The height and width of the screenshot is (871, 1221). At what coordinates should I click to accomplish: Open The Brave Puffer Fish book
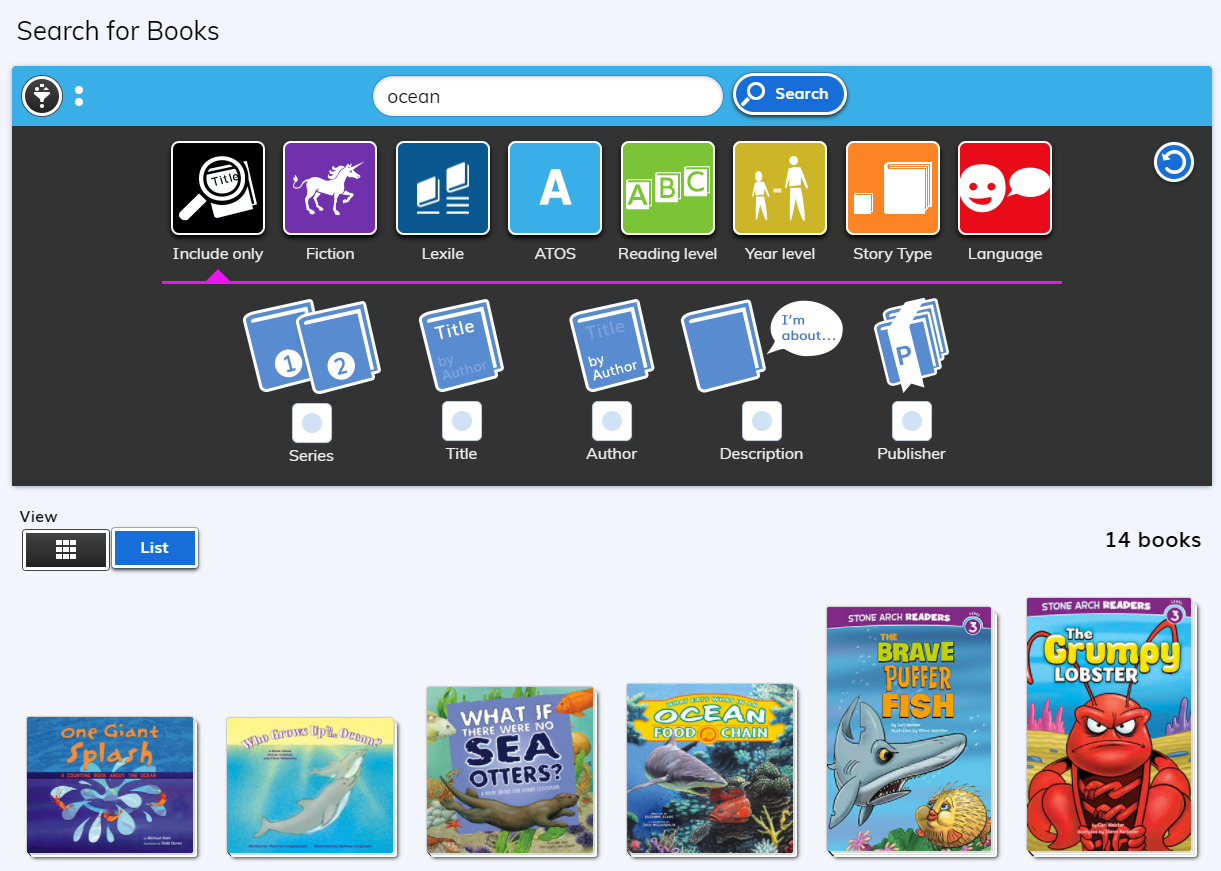point(911,730)
